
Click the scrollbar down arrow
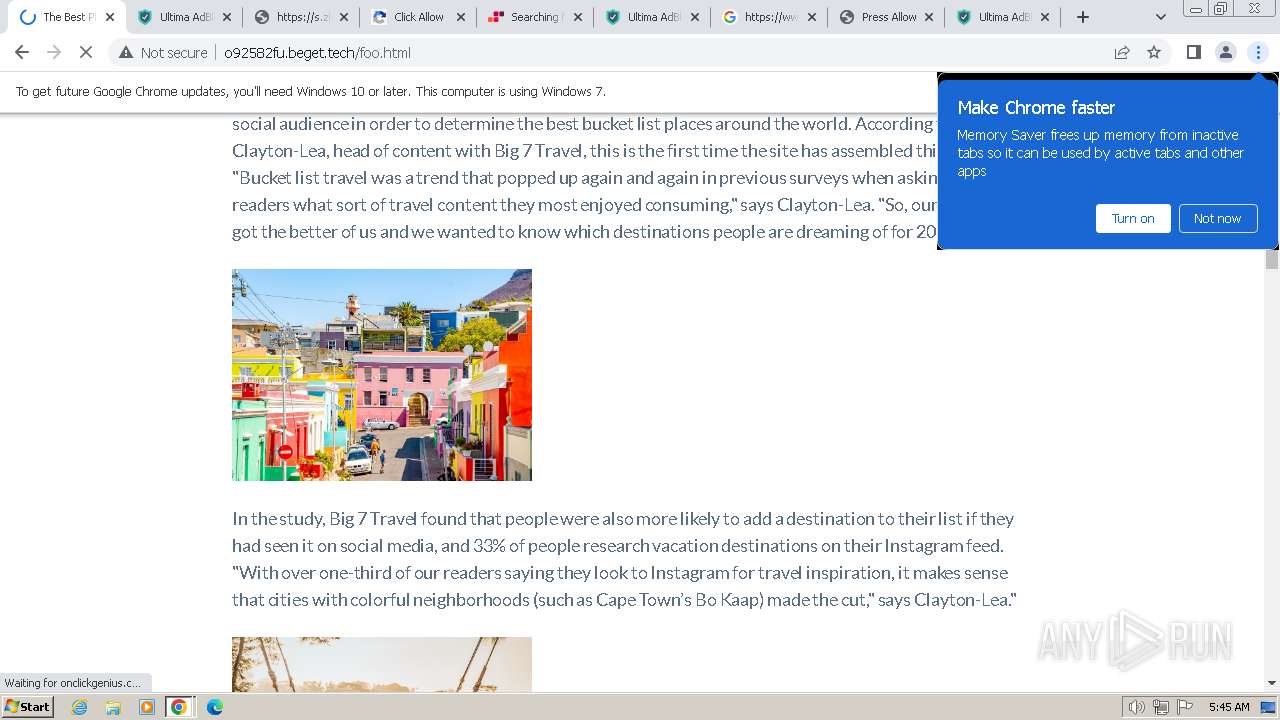coord(1272,683)
